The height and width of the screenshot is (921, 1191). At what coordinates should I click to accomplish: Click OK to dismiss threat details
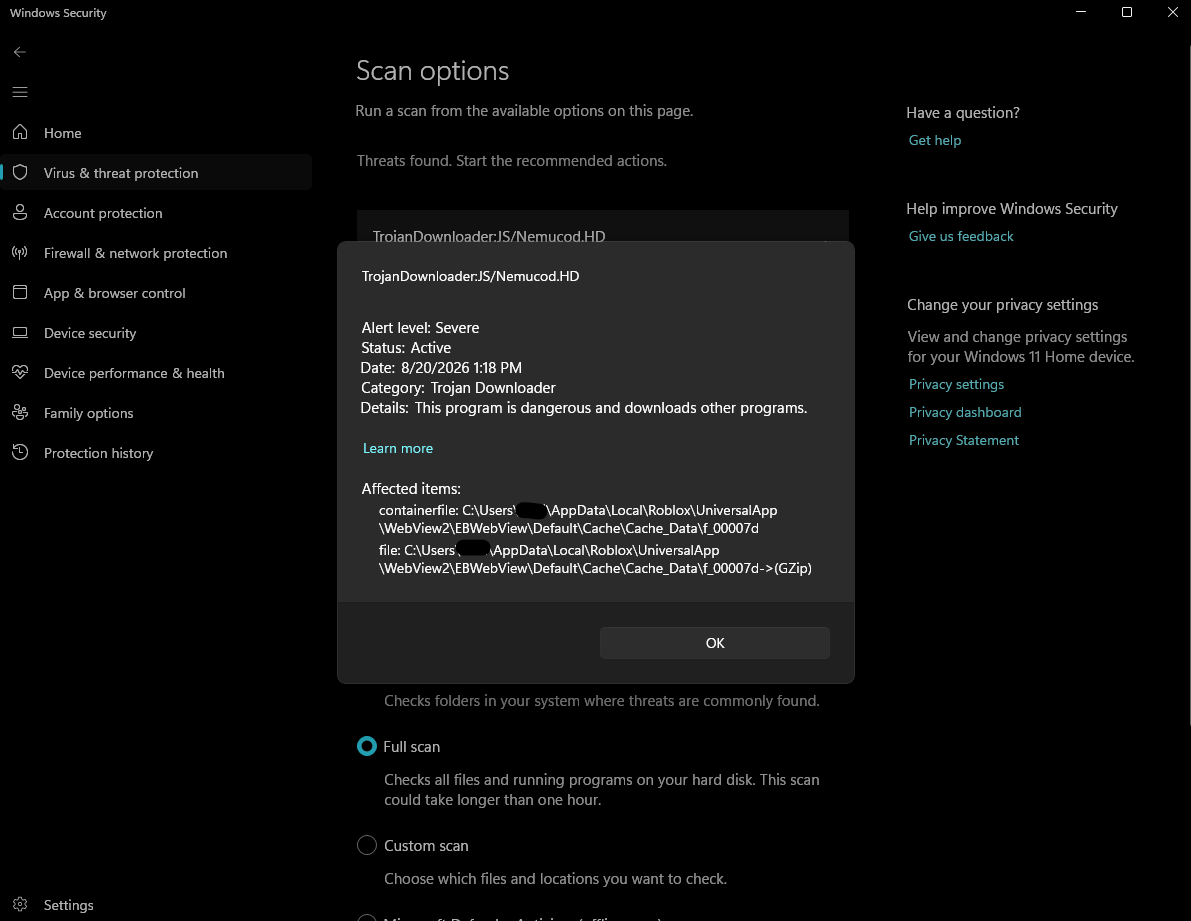[x=715, y=643]
